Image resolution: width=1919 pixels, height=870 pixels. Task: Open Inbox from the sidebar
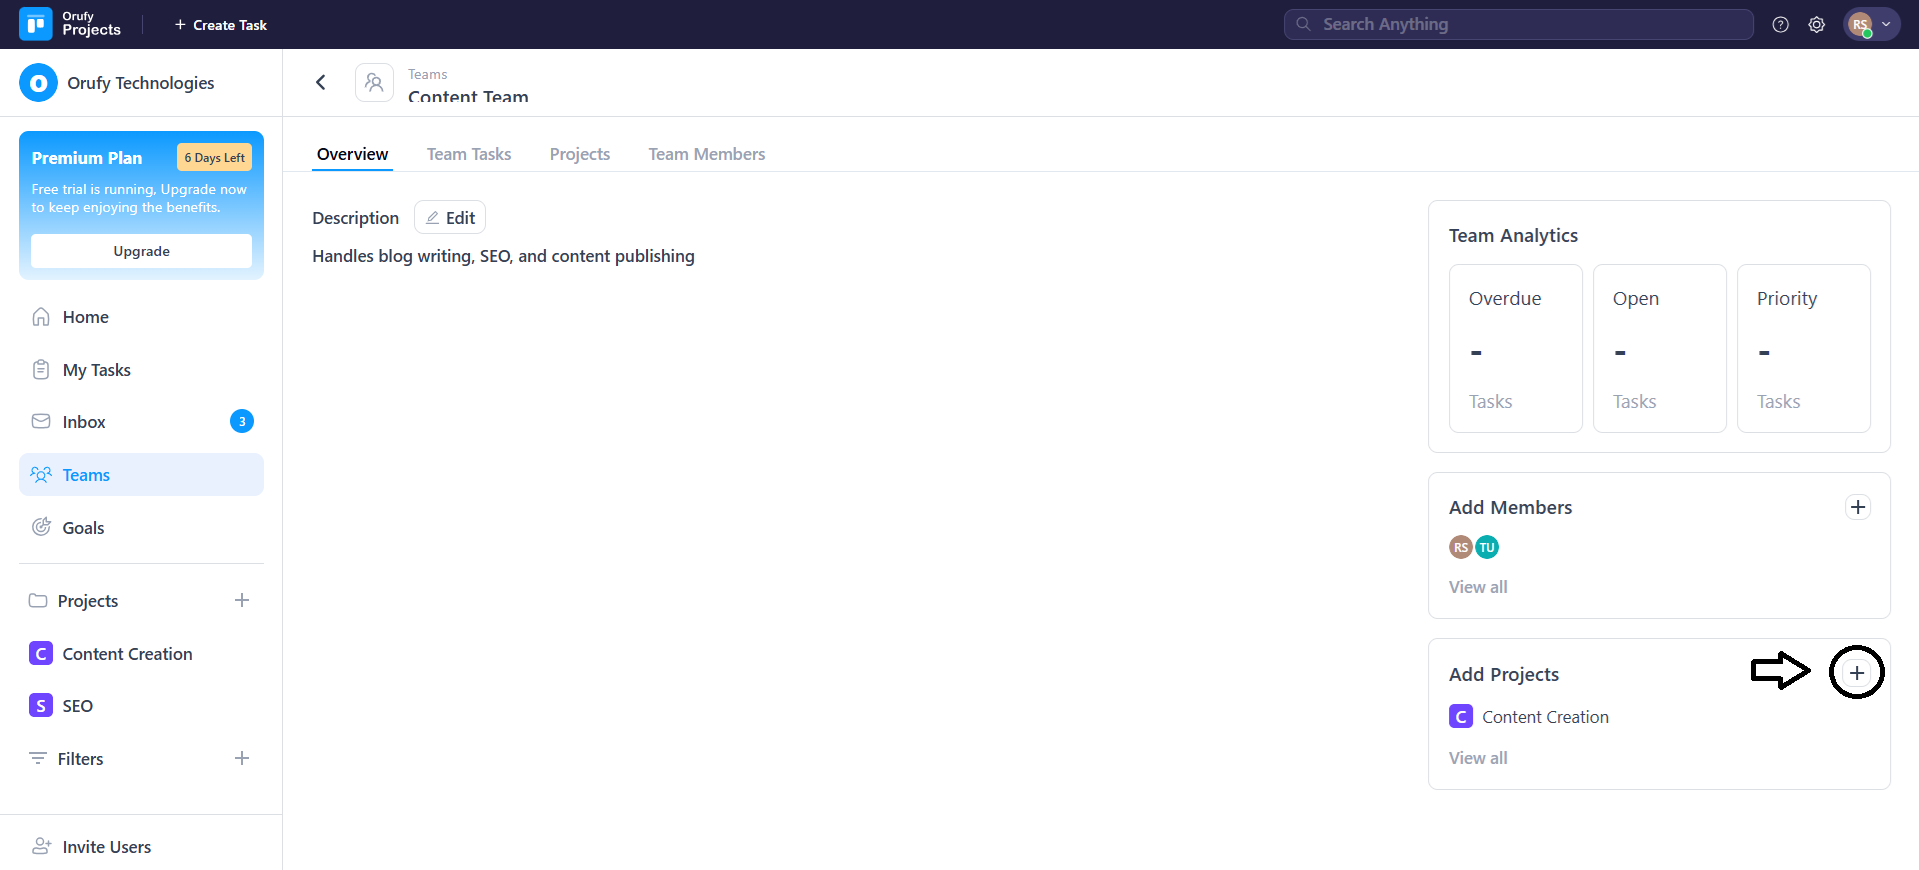click(x=84, y=422)
